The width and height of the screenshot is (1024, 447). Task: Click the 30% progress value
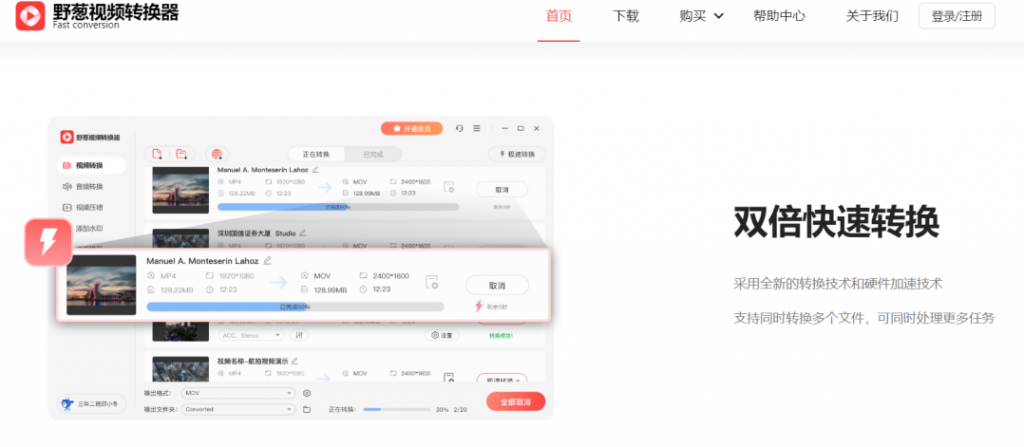click(x=442, y=410)
